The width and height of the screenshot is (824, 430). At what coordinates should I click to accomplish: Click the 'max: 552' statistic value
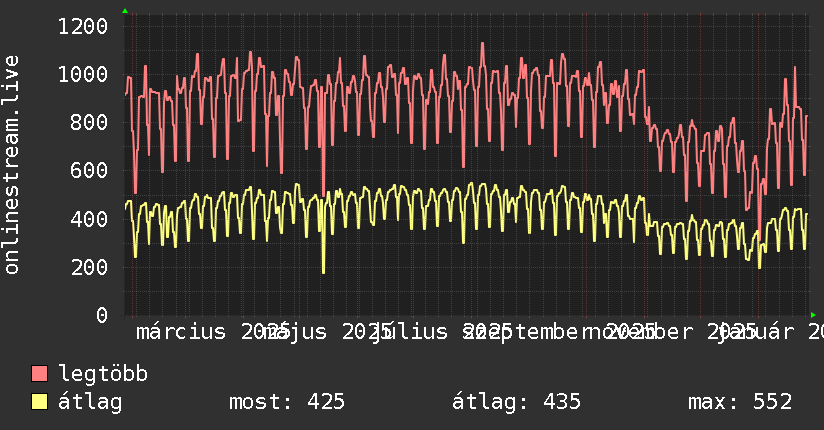click(x=740, y=402)
